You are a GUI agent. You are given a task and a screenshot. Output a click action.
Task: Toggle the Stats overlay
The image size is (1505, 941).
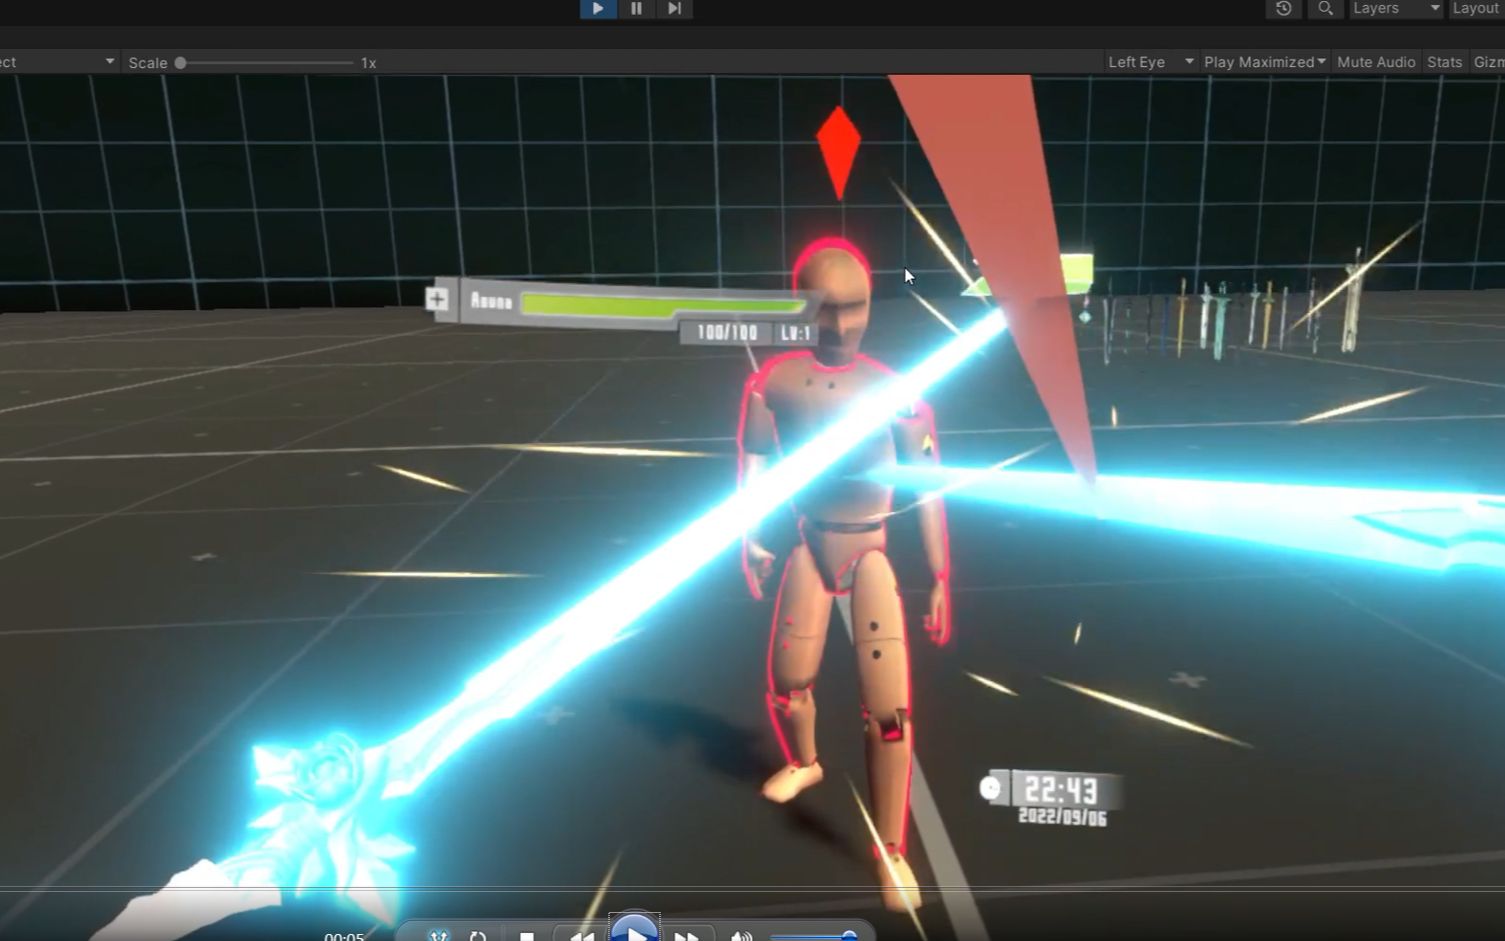point(1444,62)
